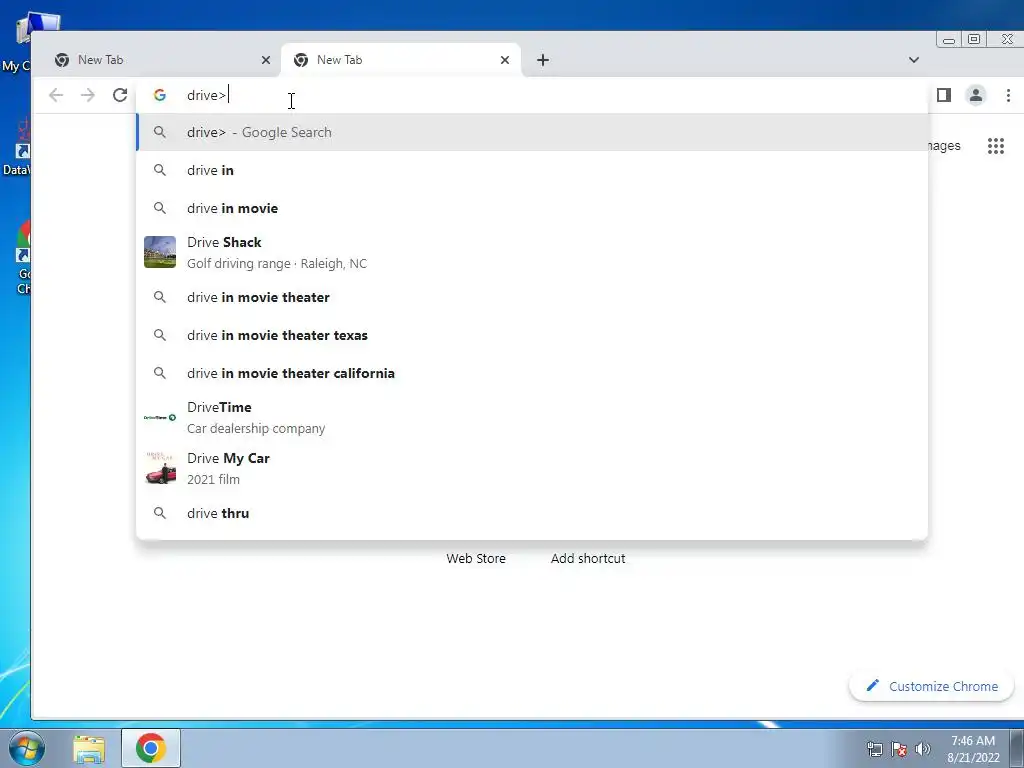1024x768 pixels.
Task: Click the DriveTime logo thumbnail
Action: point(160,417)
